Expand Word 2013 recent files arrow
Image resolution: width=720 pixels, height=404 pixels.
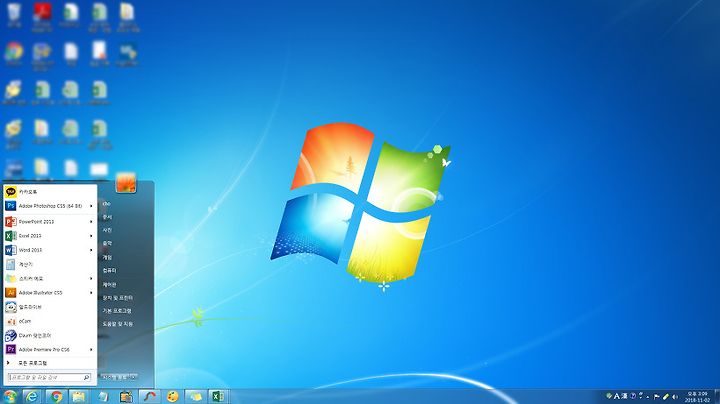click(91, 250)
